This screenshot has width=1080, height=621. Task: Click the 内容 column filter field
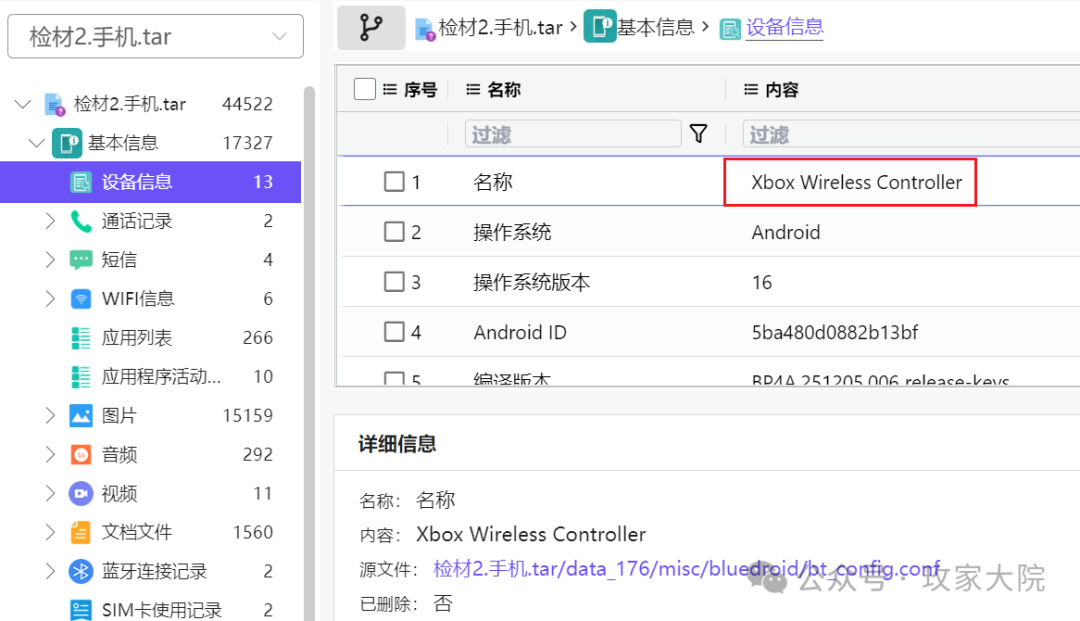click(911, 134)
